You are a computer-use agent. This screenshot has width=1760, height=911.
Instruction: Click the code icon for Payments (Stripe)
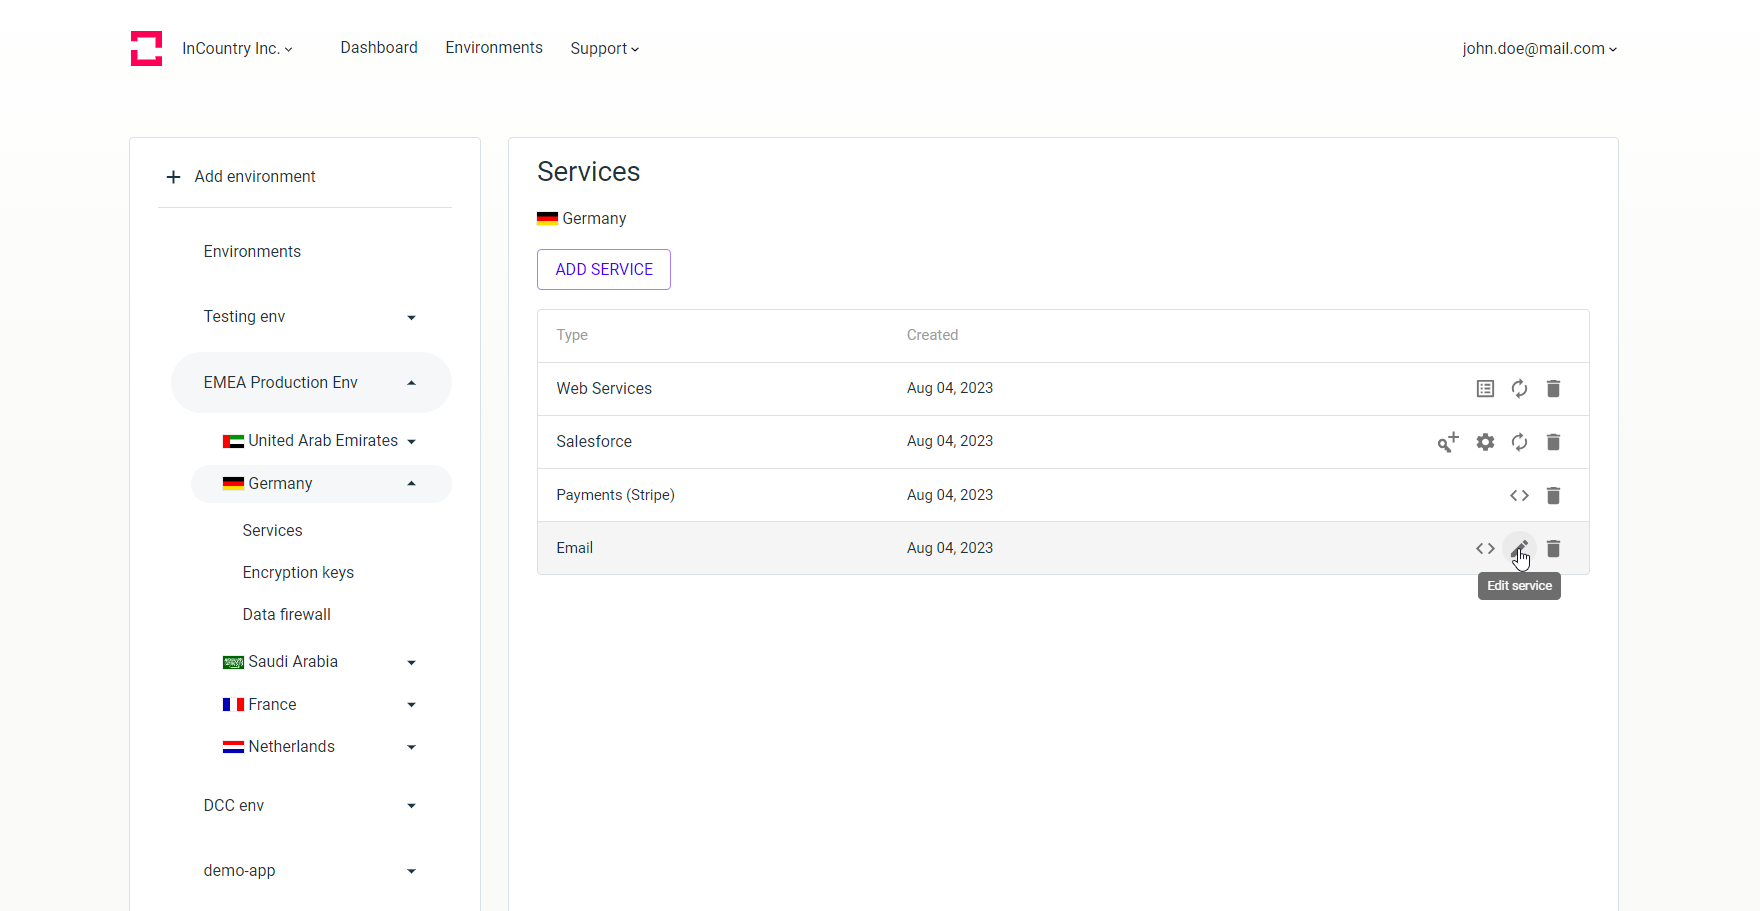1519,495
